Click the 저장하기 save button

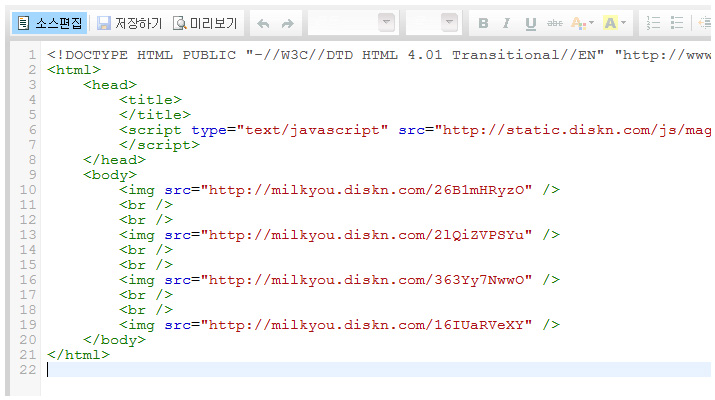(x=130, y=23)
